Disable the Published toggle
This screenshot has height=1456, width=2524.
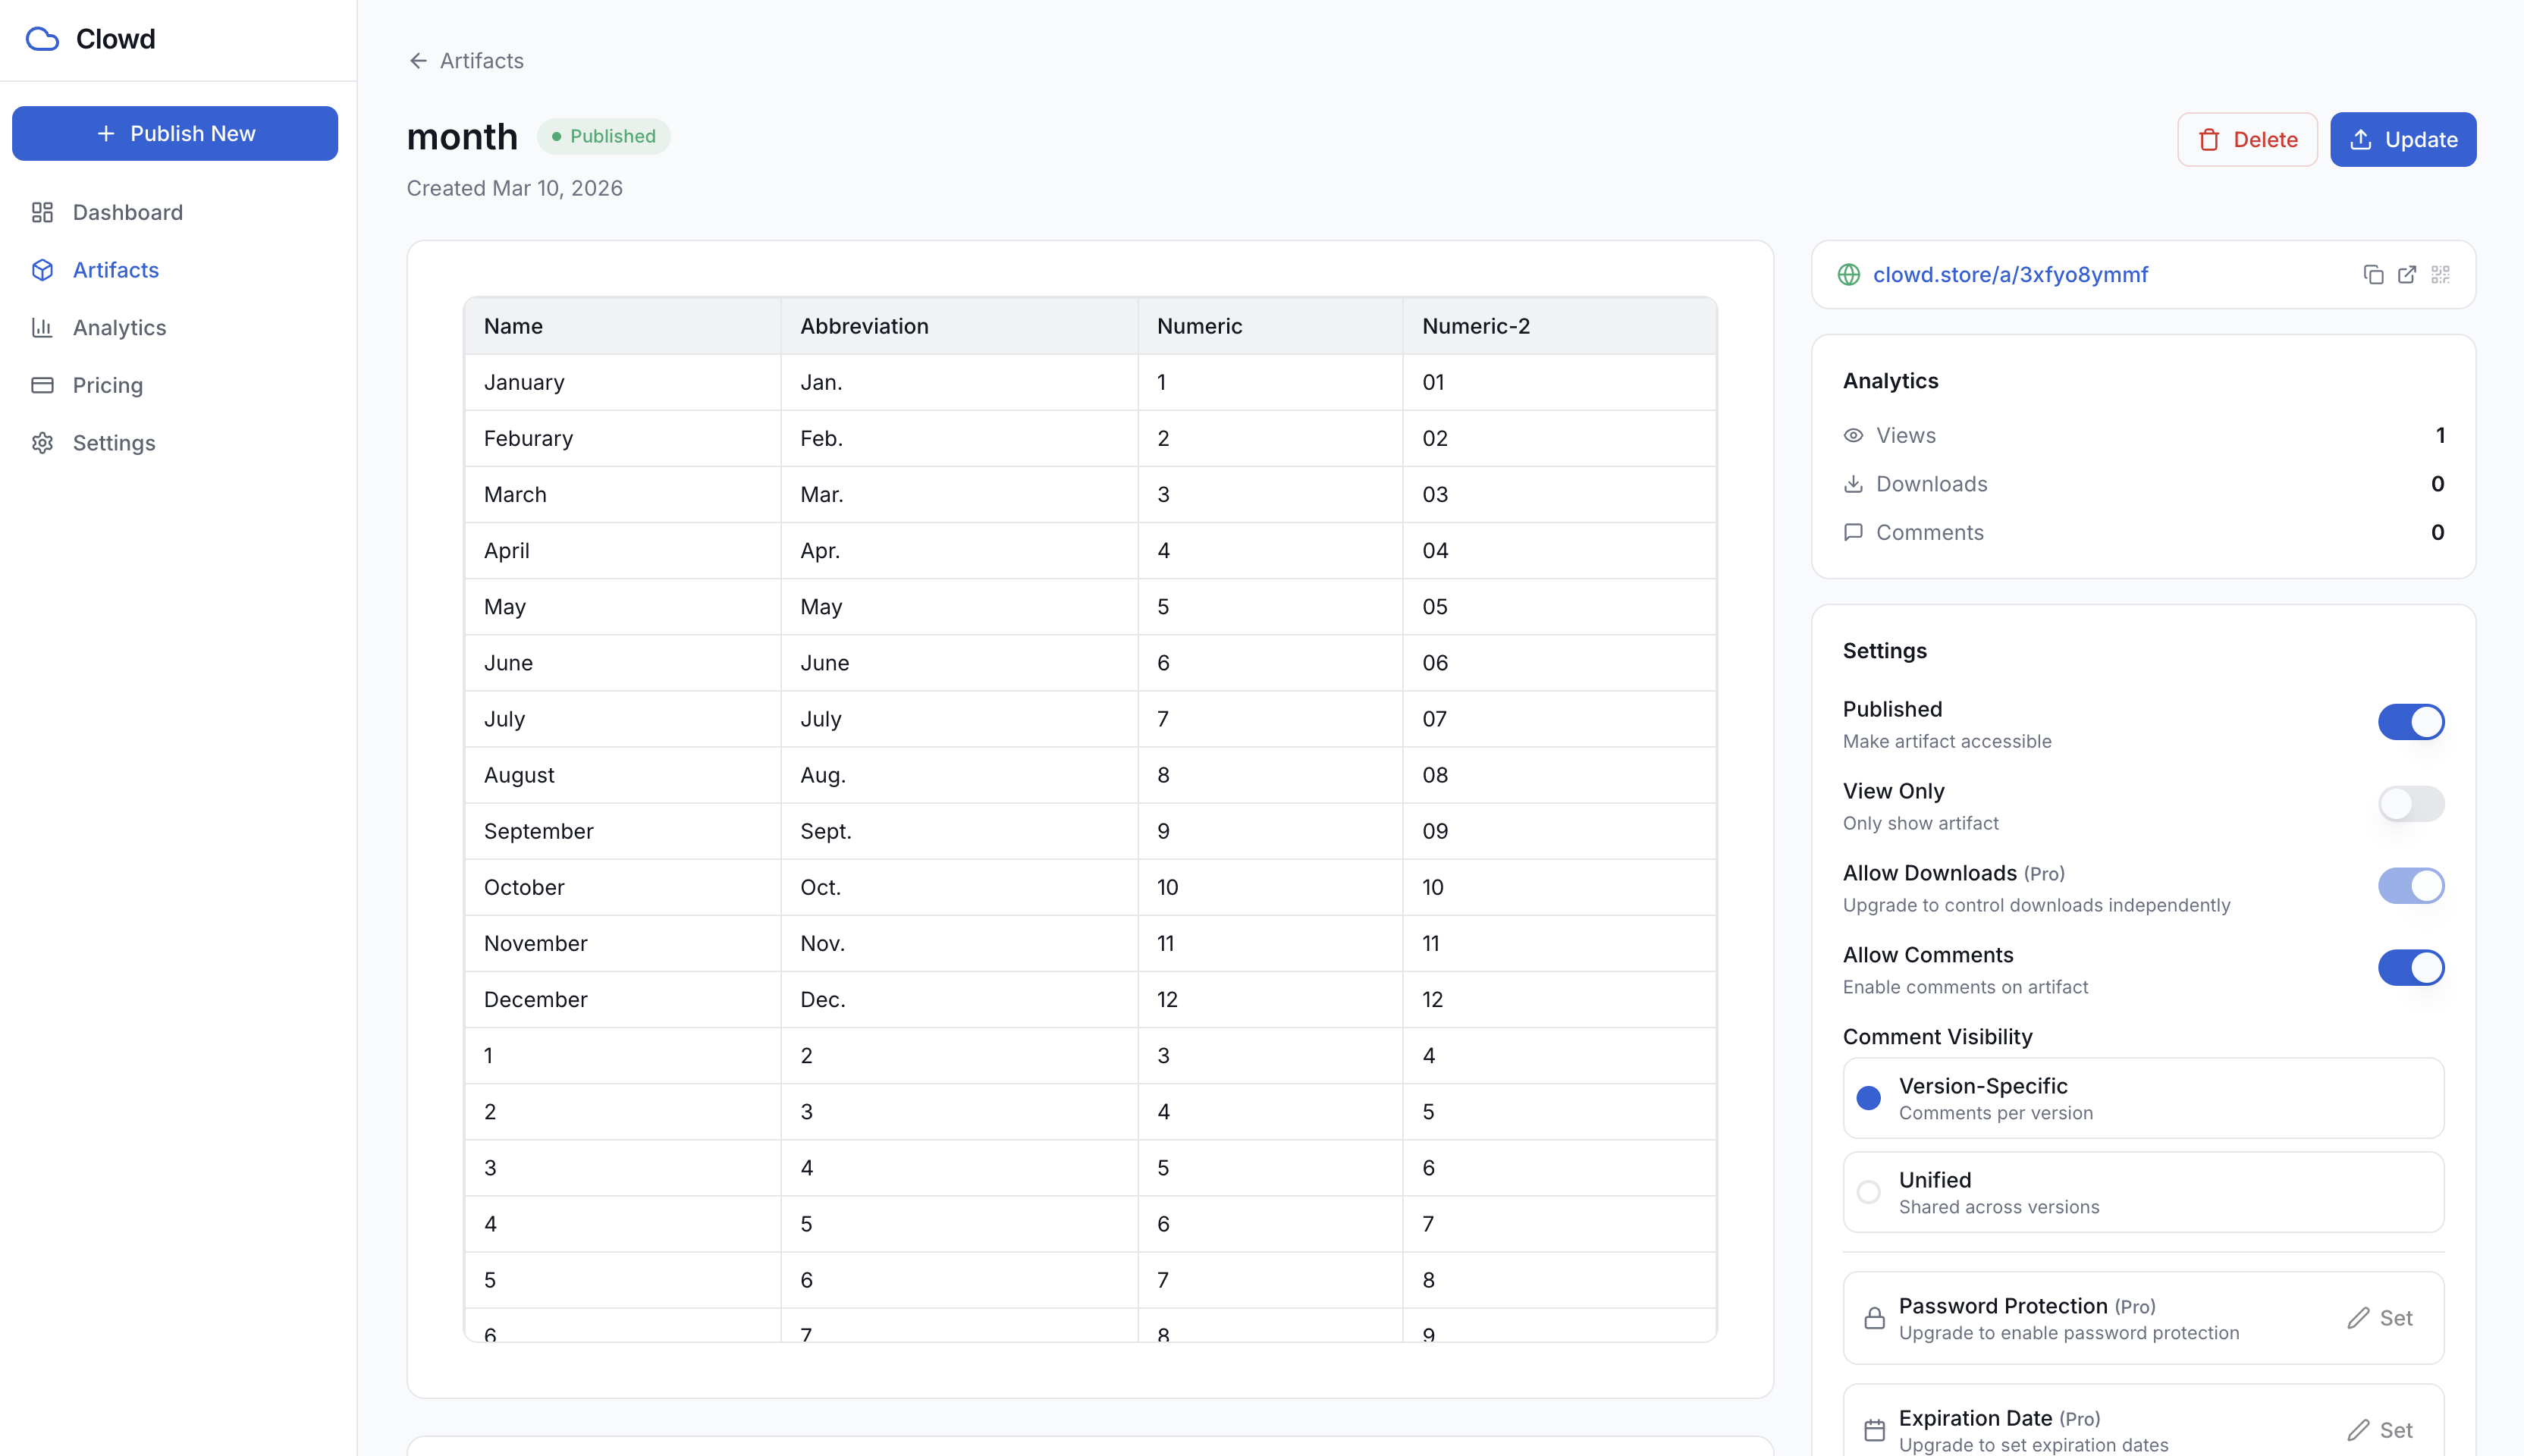click(2410, 721)
